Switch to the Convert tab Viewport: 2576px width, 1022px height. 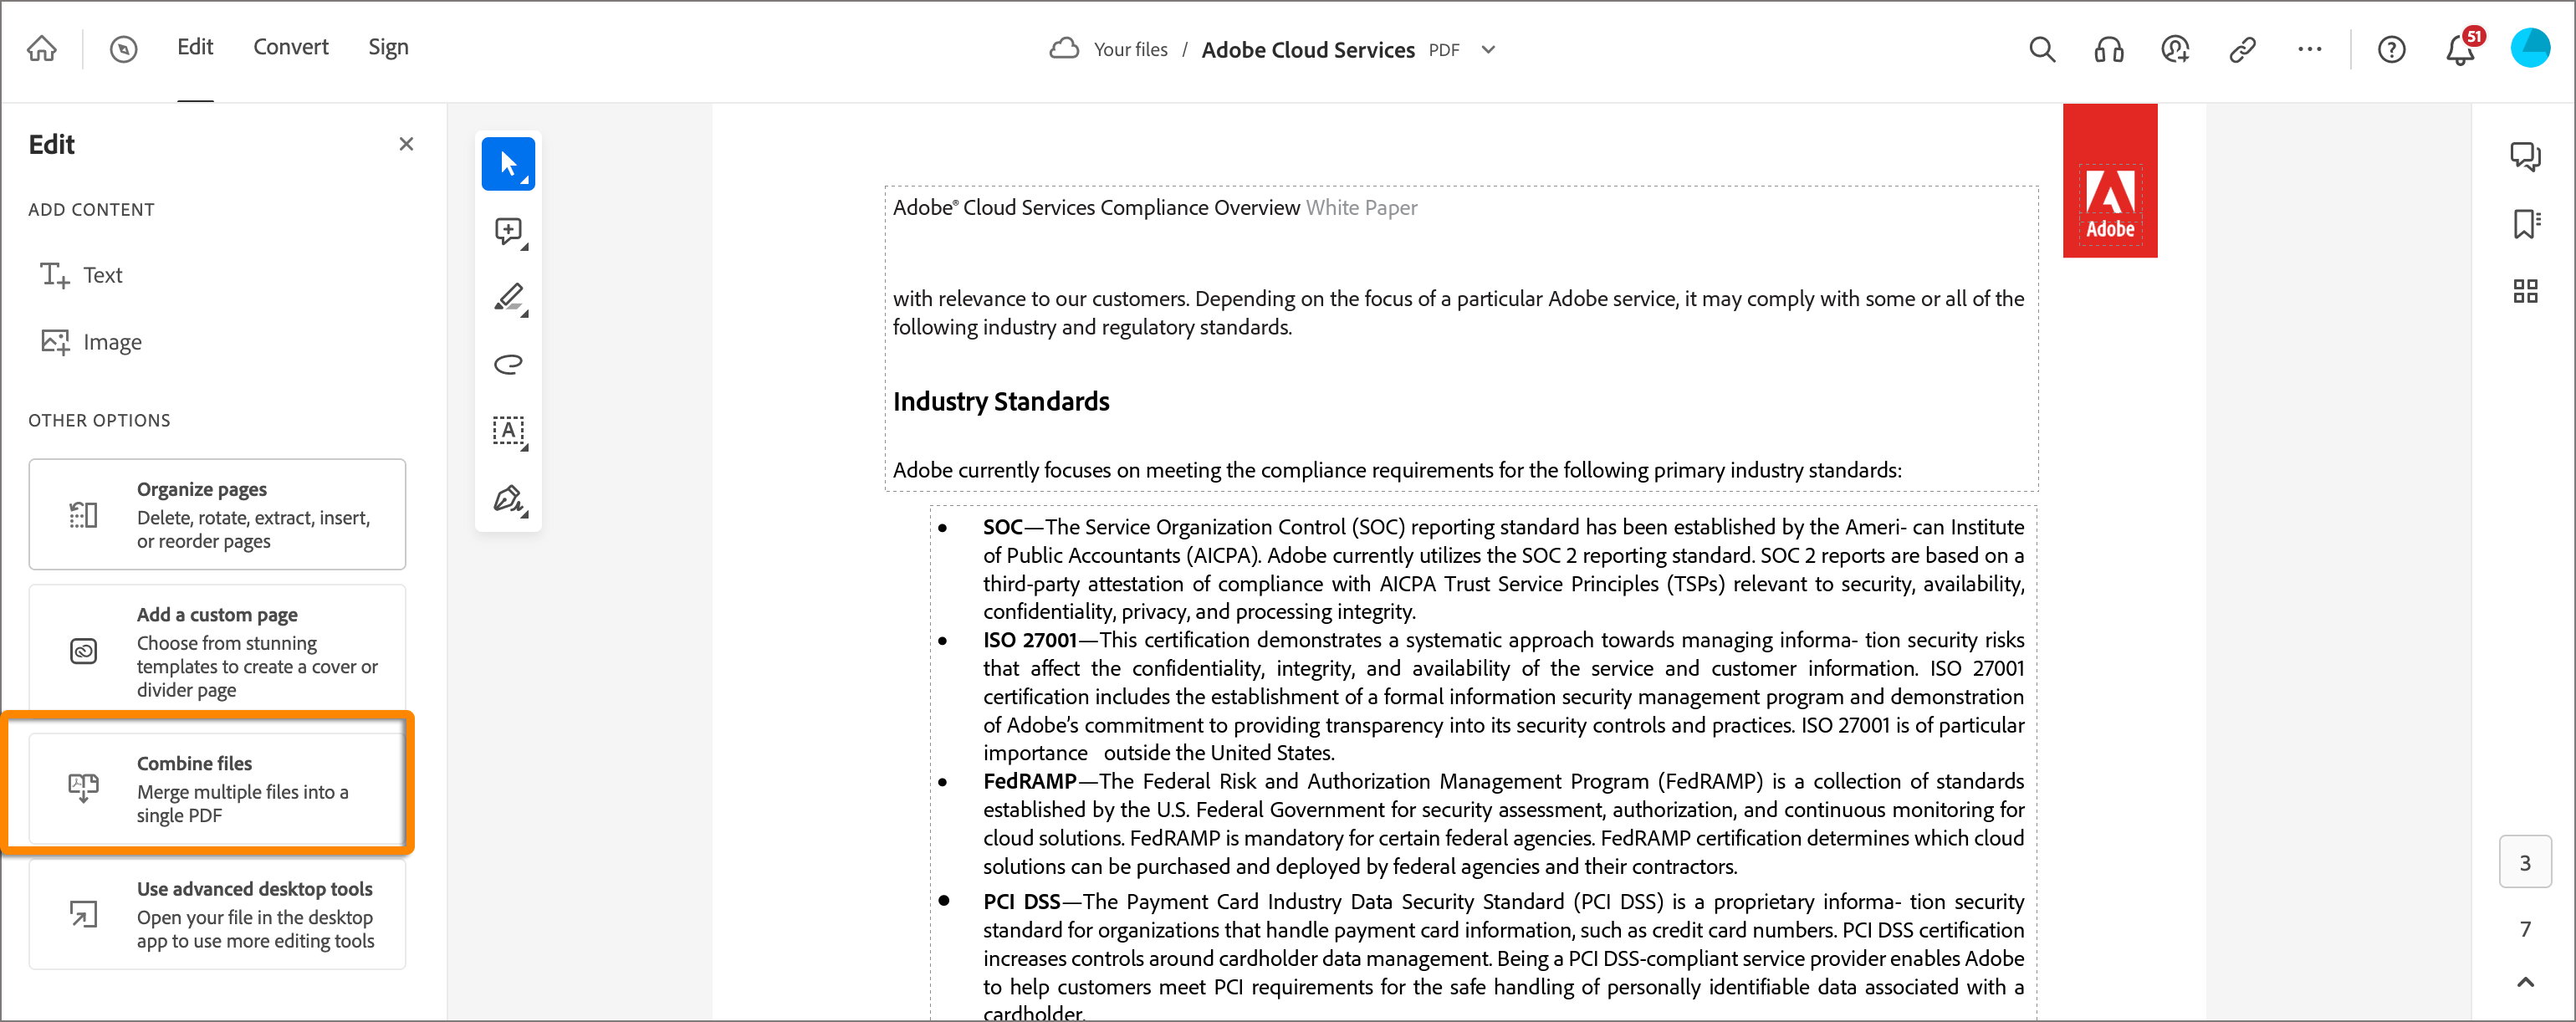point(290,46)
